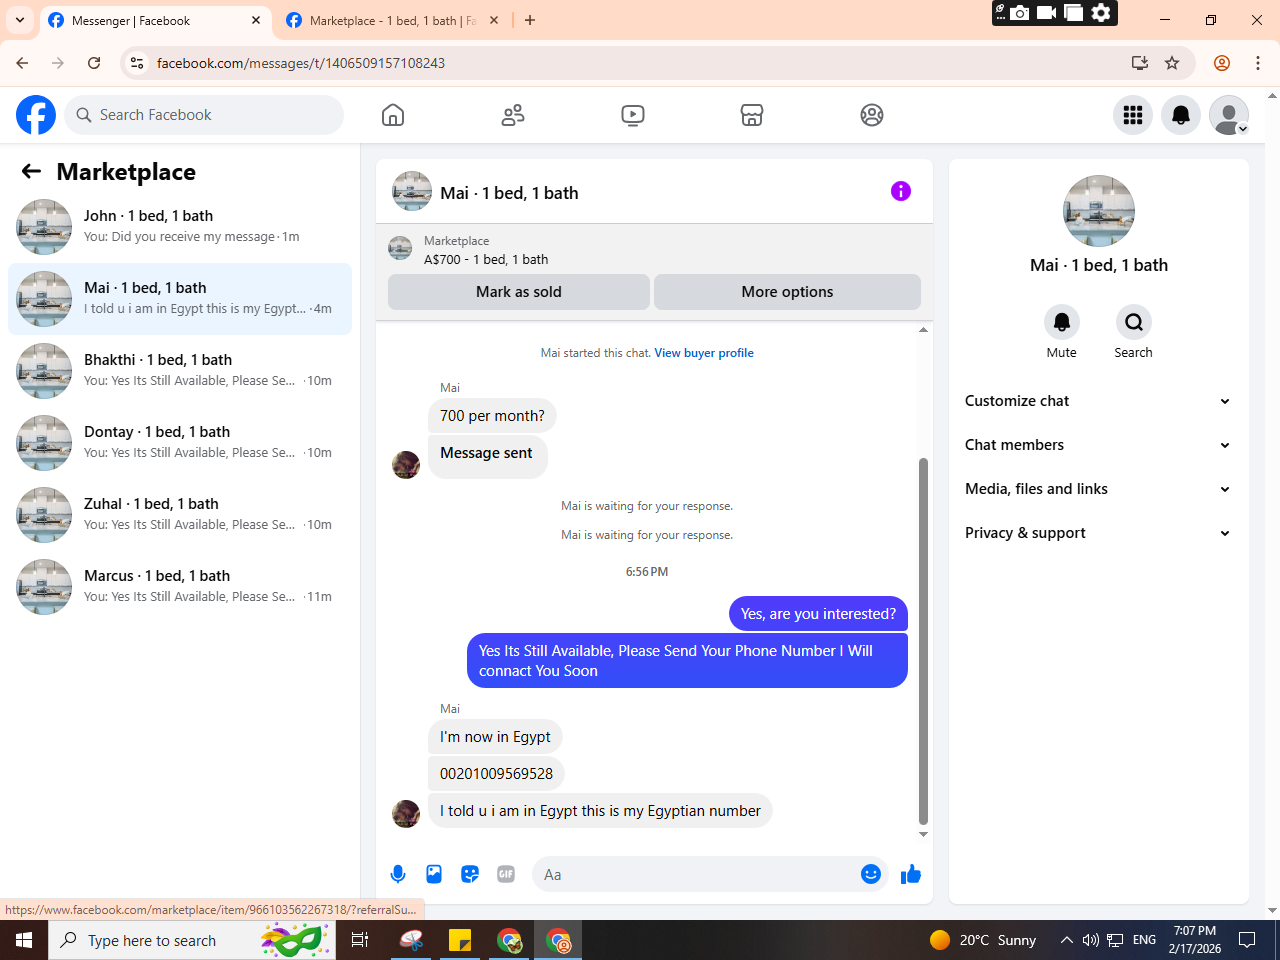Open Bhakthi's 1 bed, 1 bath conversation
This screenshot has height=960, width=1280.
180,371
